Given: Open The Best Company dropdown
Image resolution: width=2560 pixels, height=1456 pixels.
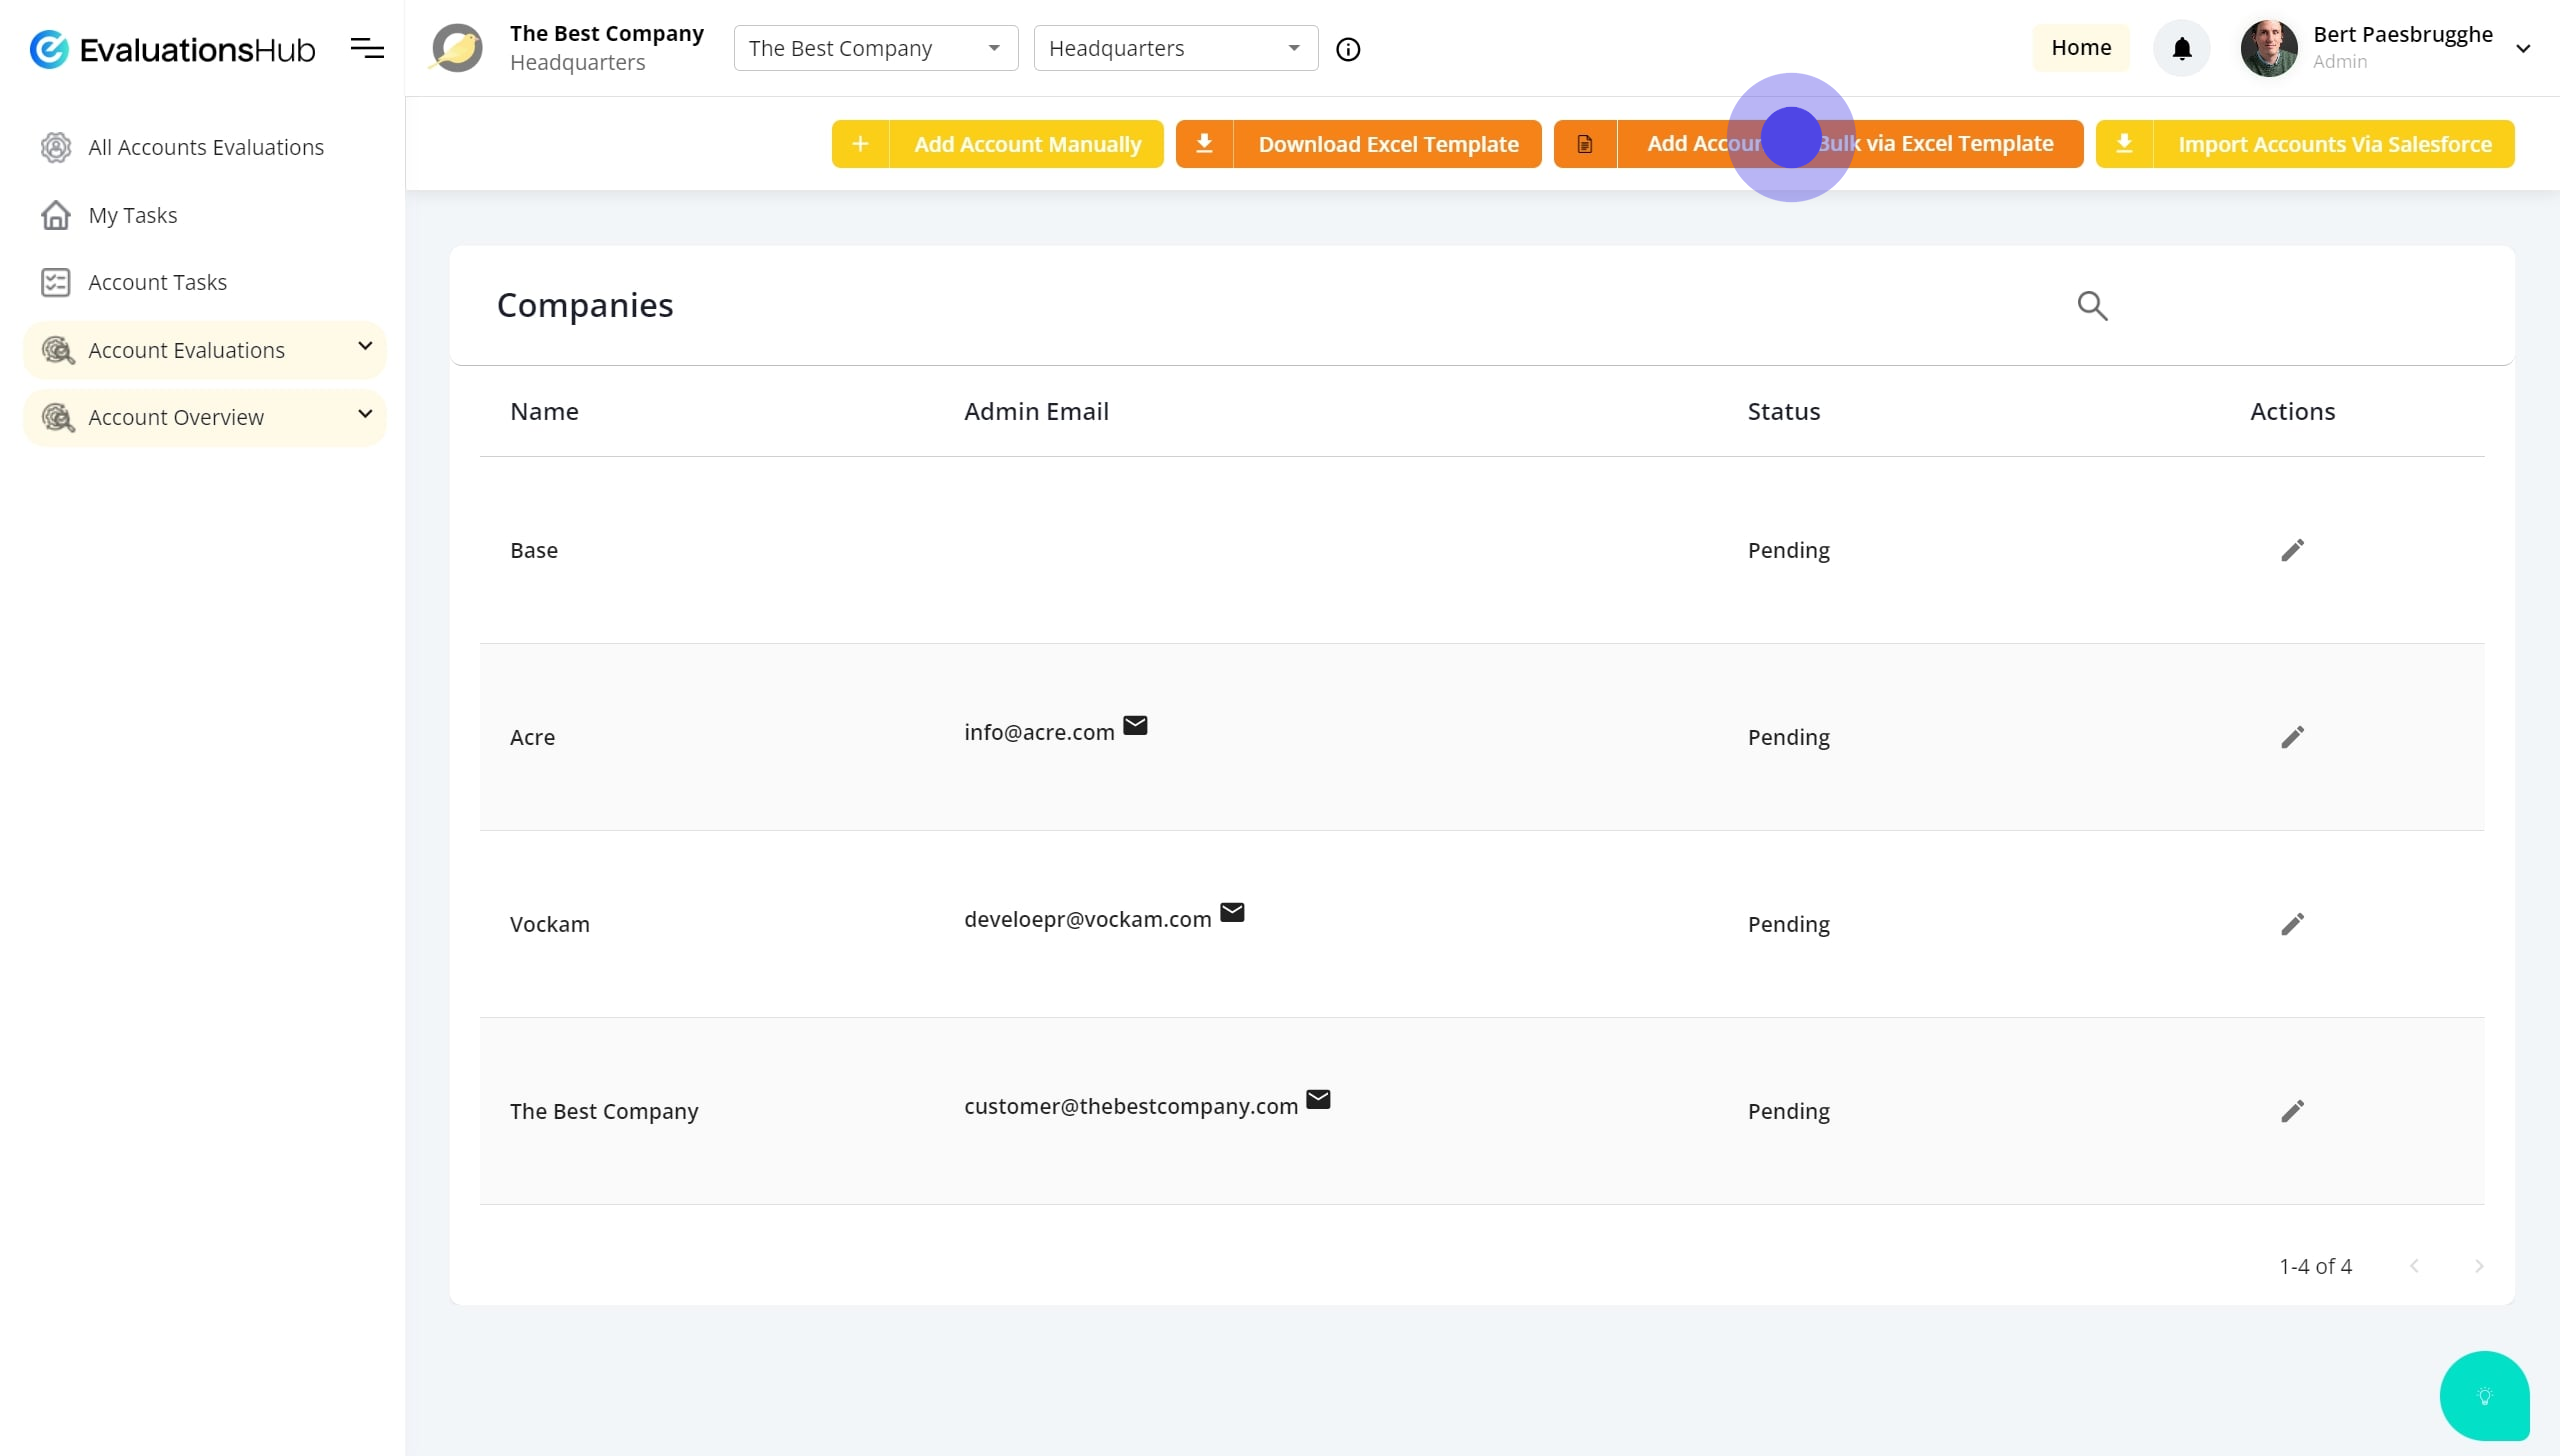Looking at the screenshot, I should (875, 48).
